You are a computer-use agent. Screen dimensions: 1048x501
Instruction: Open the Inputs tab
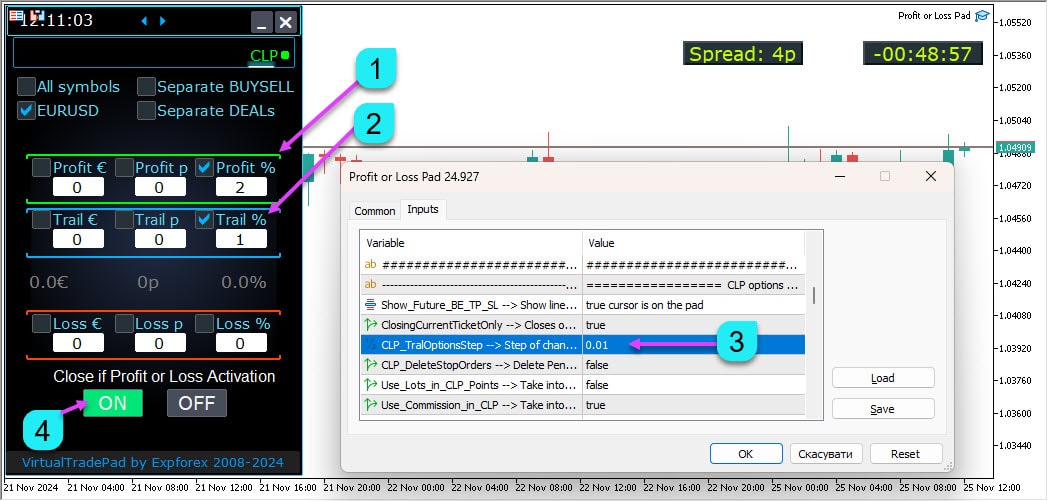[423, 210]
